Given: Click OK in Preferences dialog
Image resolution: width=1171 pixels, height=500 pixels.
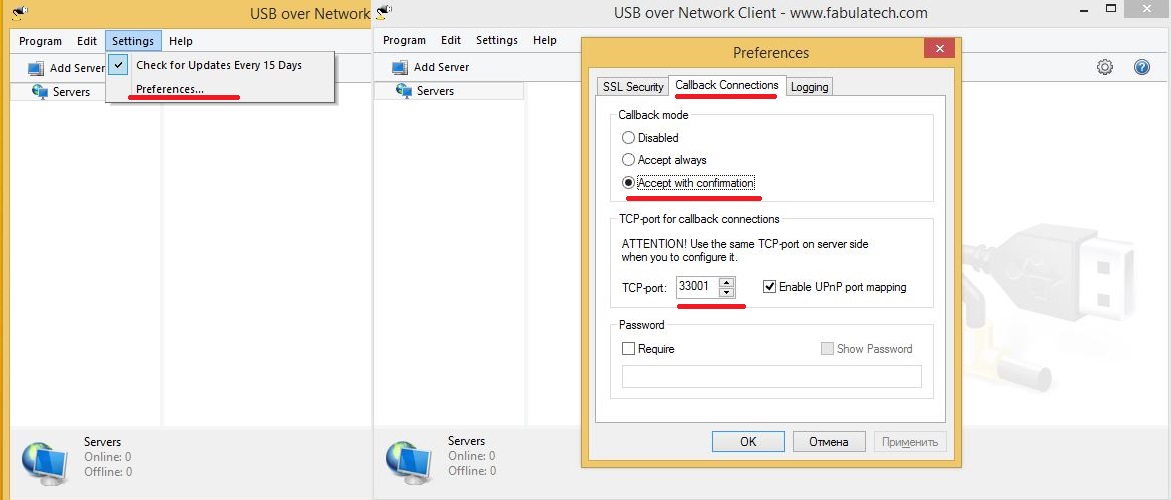Looking at the screenshot, I should pos(748,441).
